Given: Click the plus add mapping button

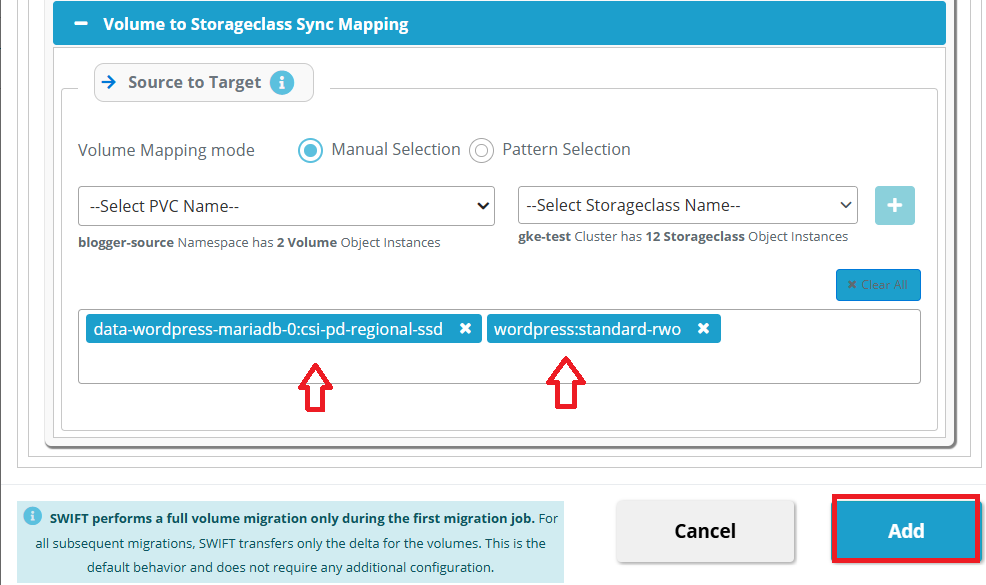Looking at the screenshot, I should pos(894,205).
